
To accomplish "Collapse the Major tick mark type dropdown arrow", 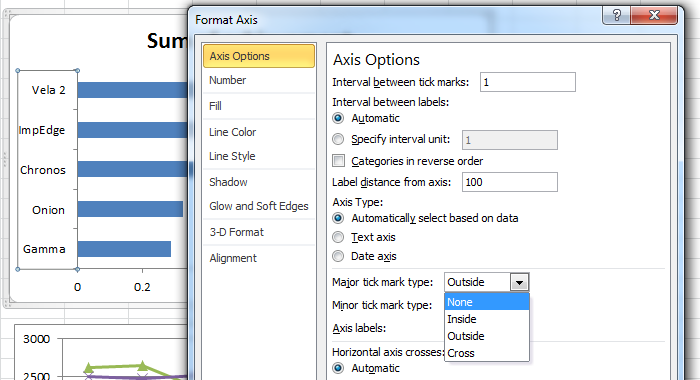I will [519, 282].
